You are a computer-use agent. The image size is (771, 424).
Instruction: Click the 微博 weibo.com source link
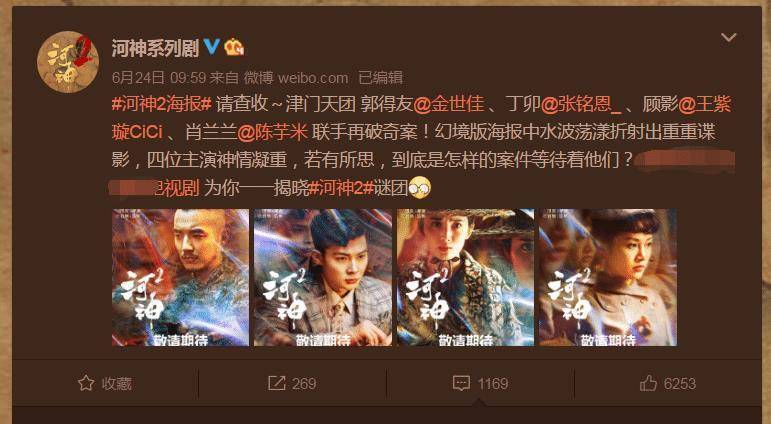[x=296, y=78]
